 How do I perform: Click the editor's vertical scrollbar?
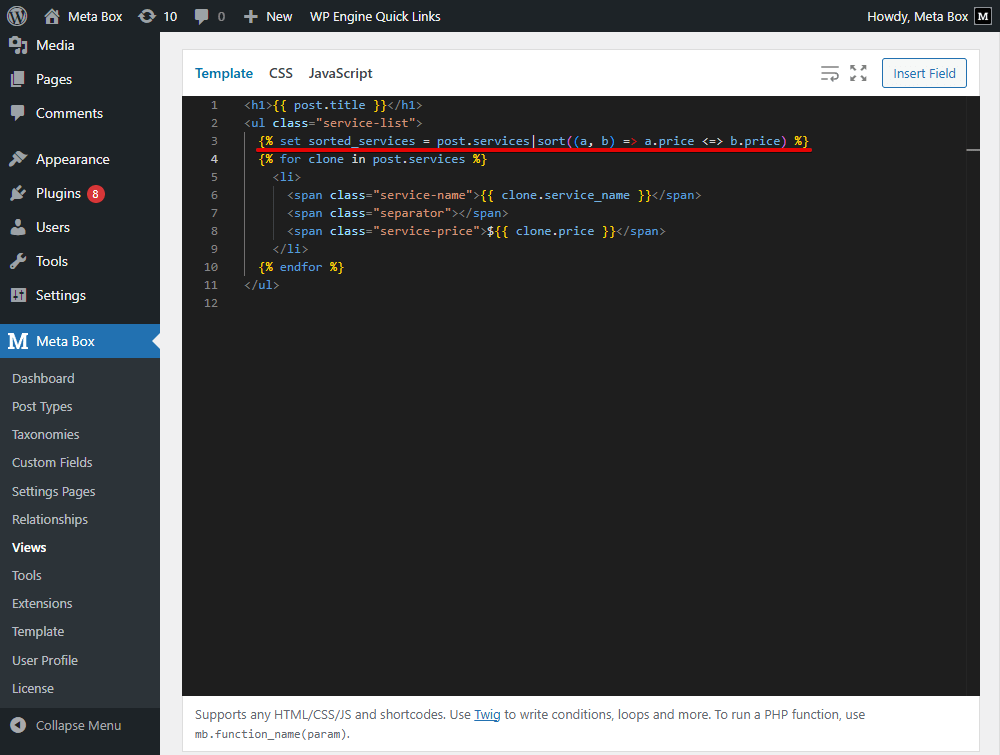pyautogui.click(x=973, y=150)
